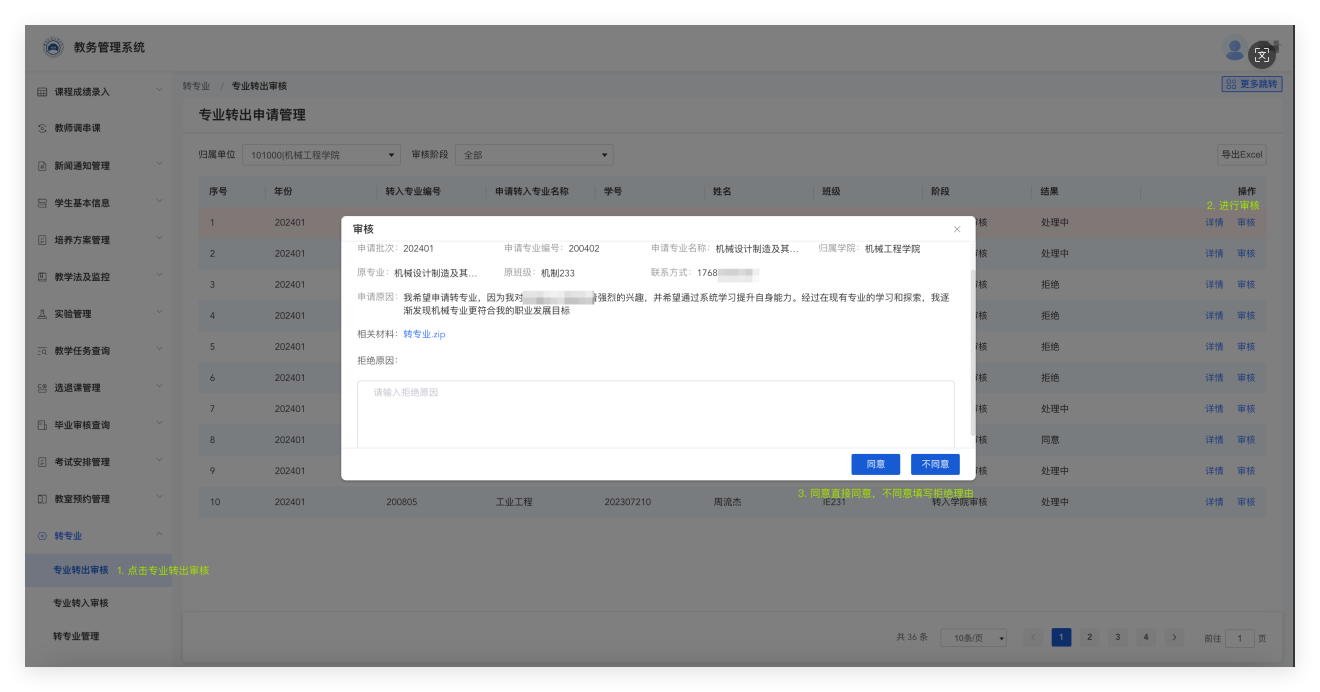Open the 转专业.zip attachment link
This screenshot has height=692, width=1320.
click(424, 334)
